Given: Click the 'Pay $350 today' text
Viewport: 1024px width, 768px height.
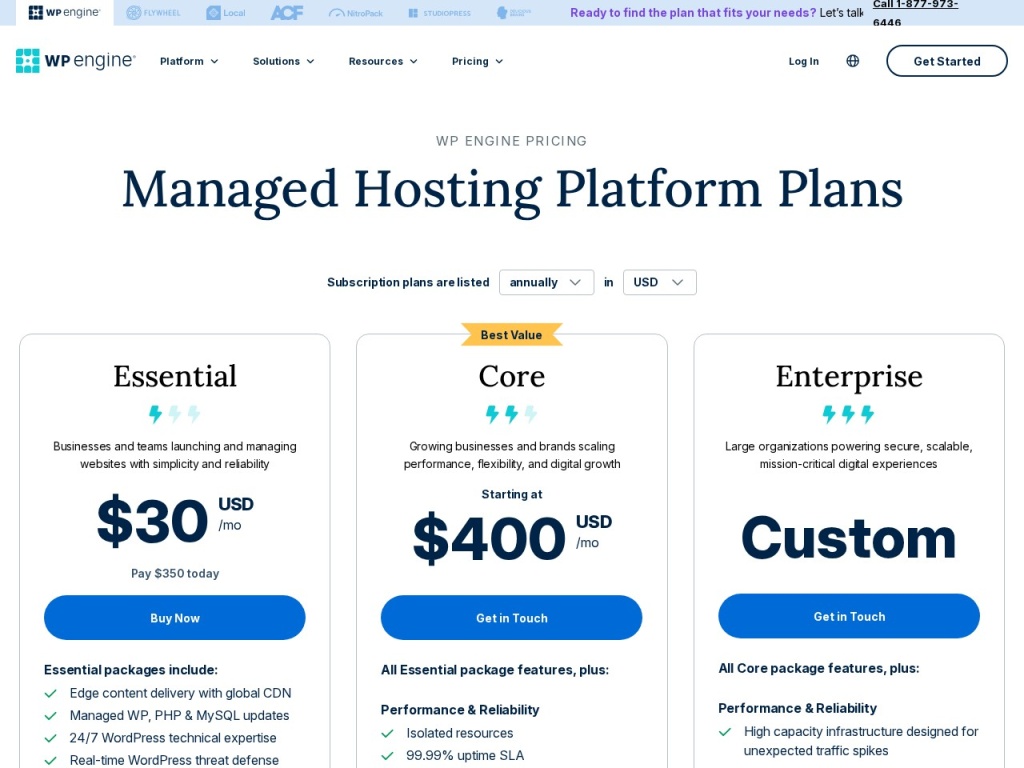Looking at the screenshot, I should pos(175,573).
